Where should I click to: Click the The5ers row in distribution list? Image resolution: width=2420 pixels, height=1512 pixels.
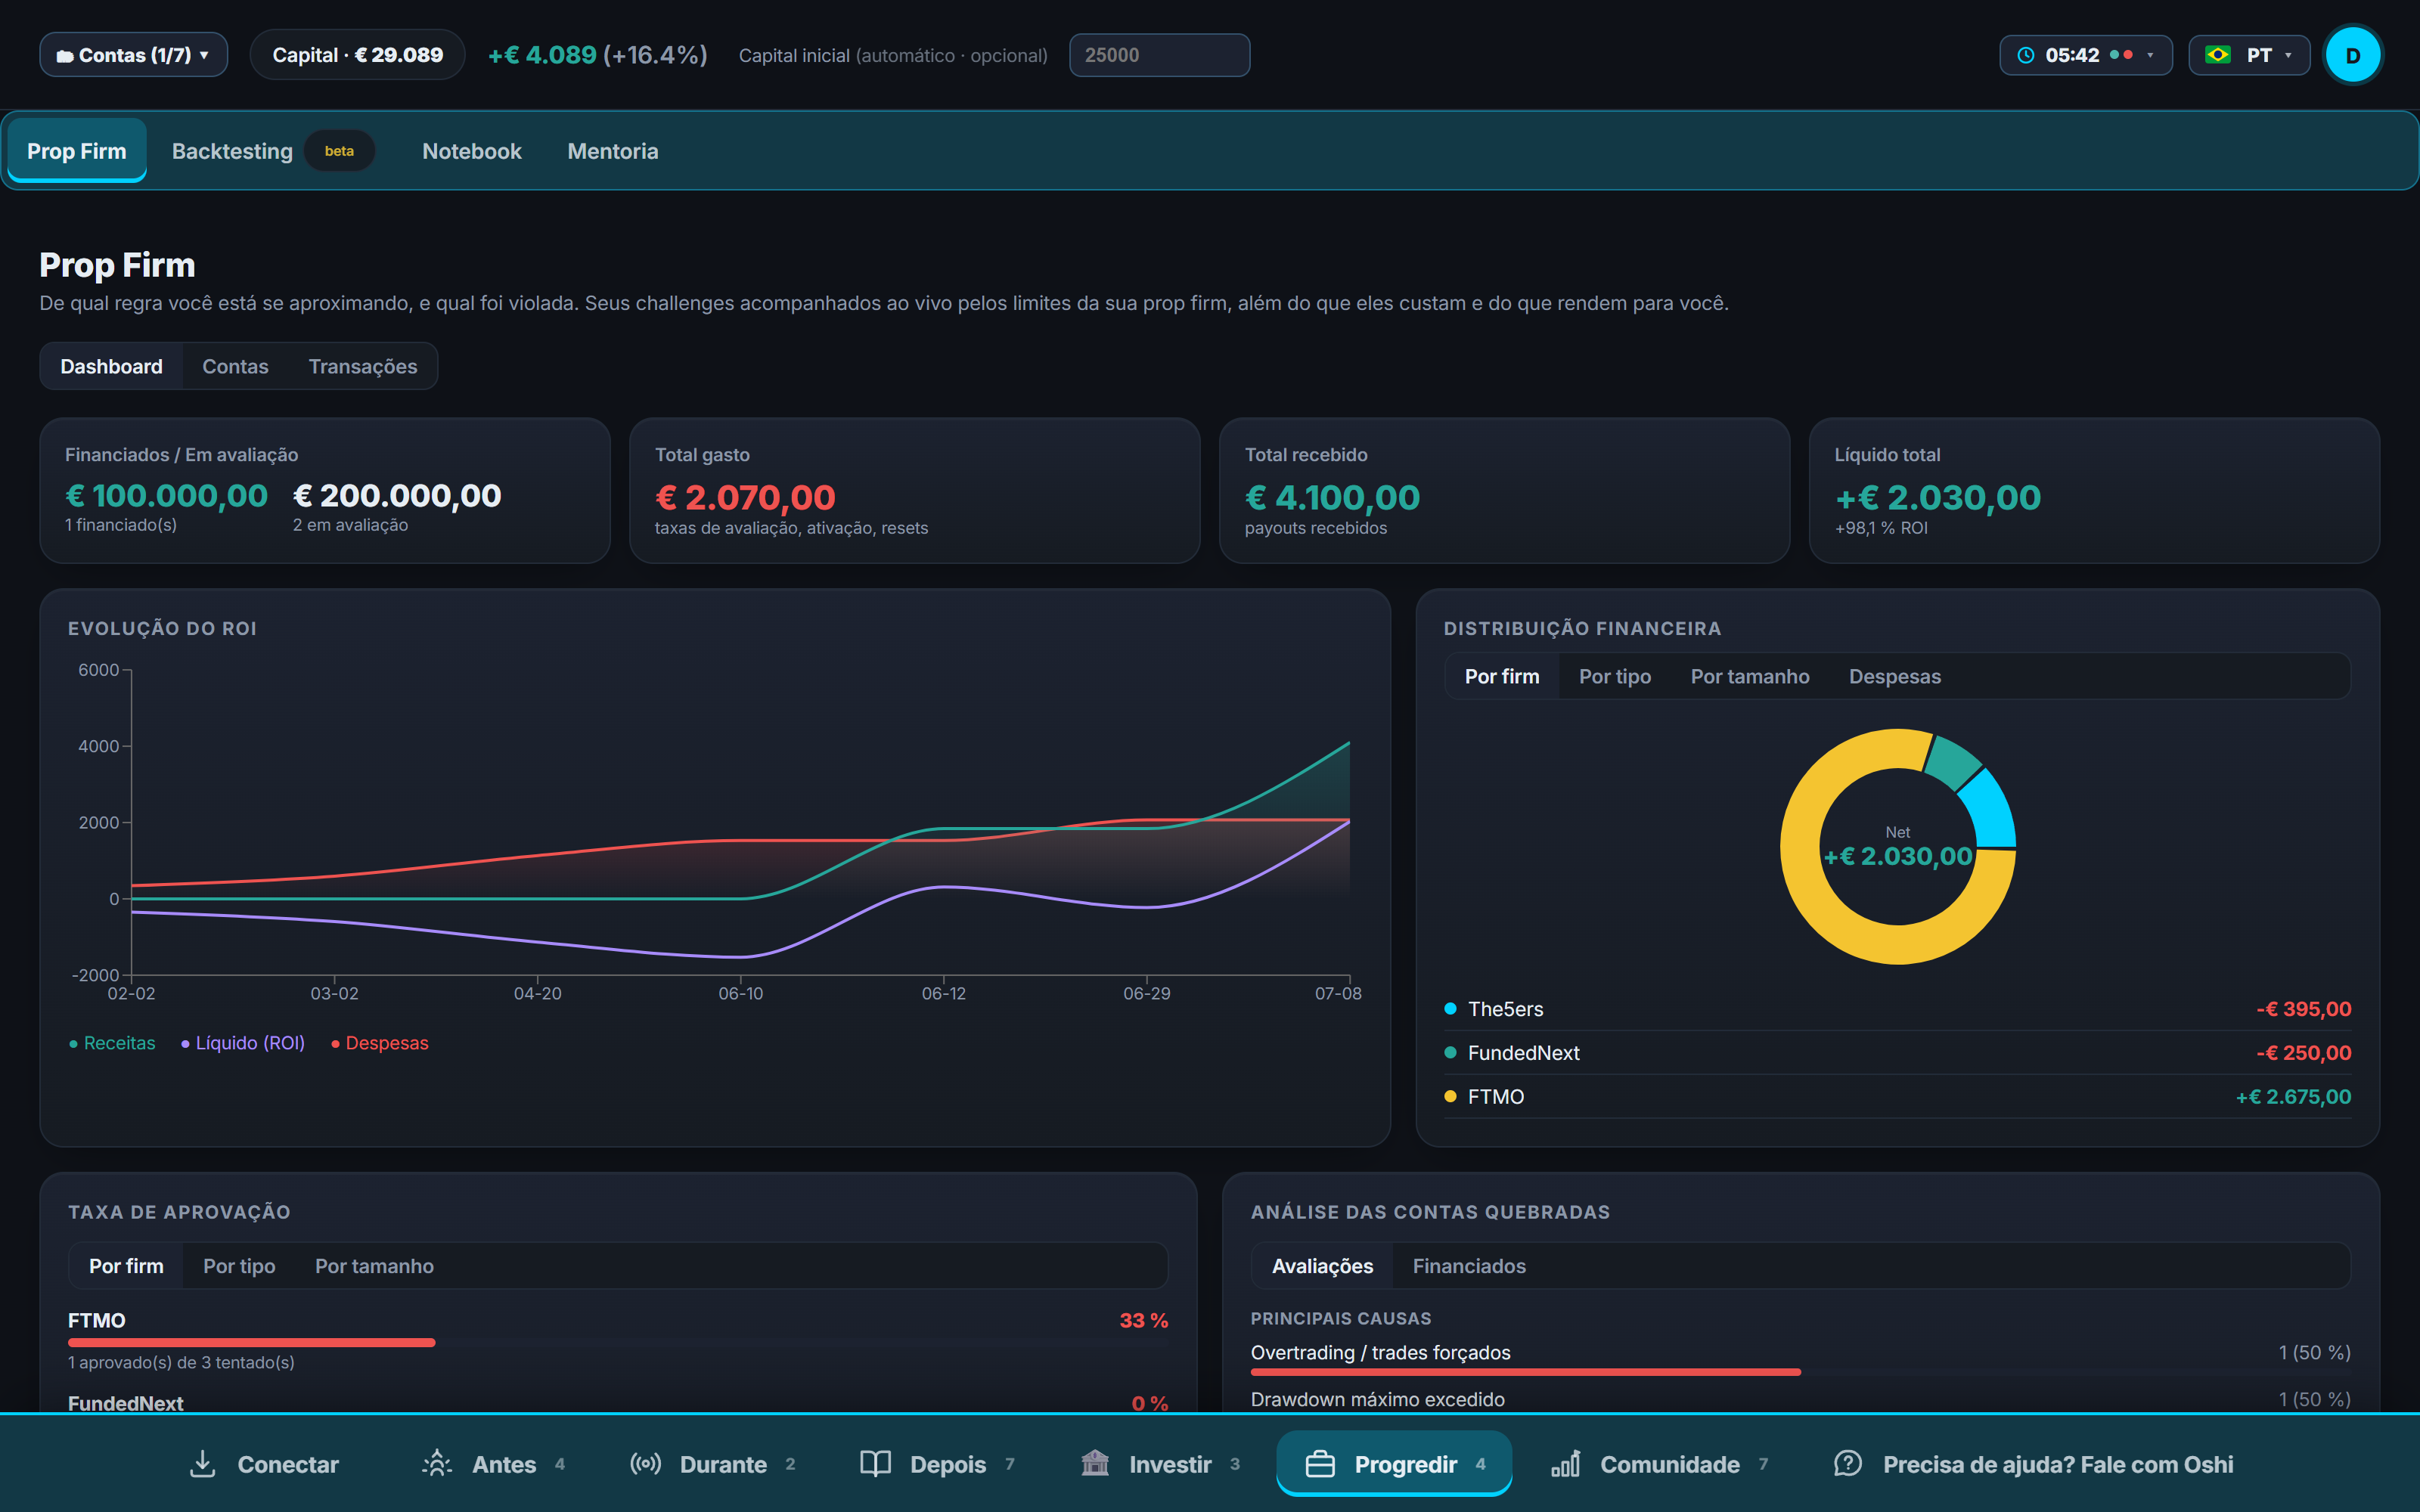coord(1897,1009)
